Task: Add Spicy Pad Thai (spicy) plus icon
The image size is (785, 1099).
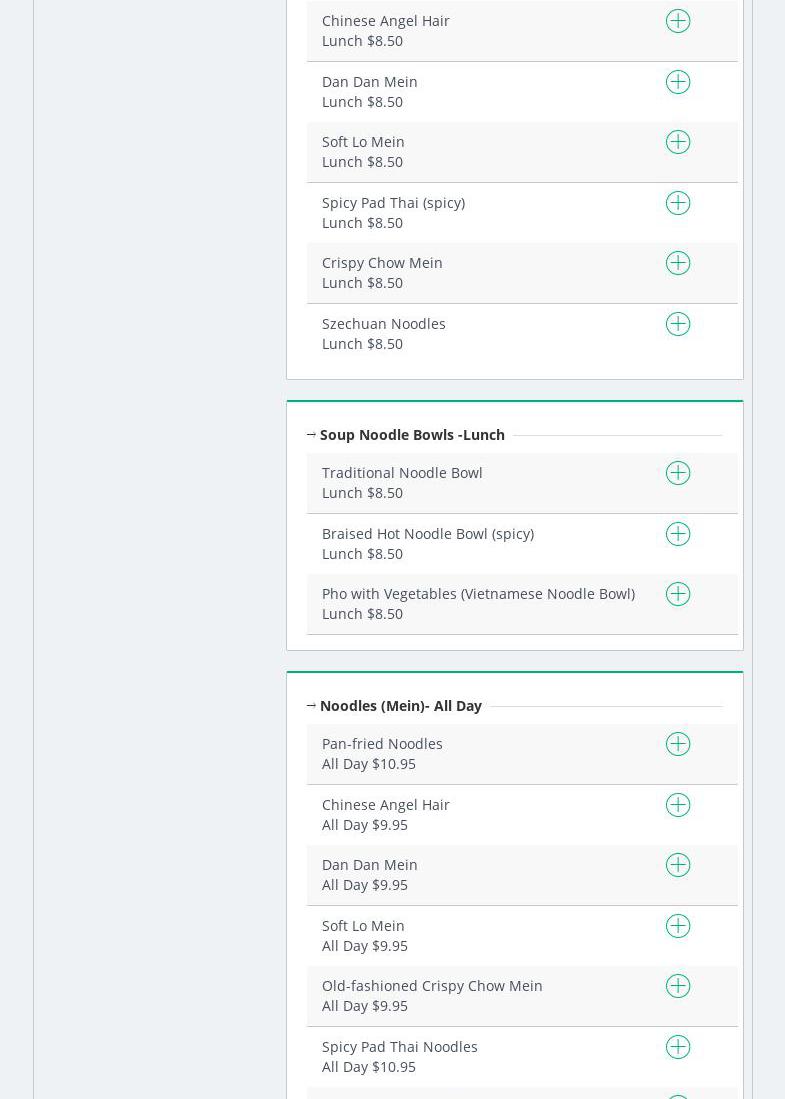Action: (x=678, y=203)
